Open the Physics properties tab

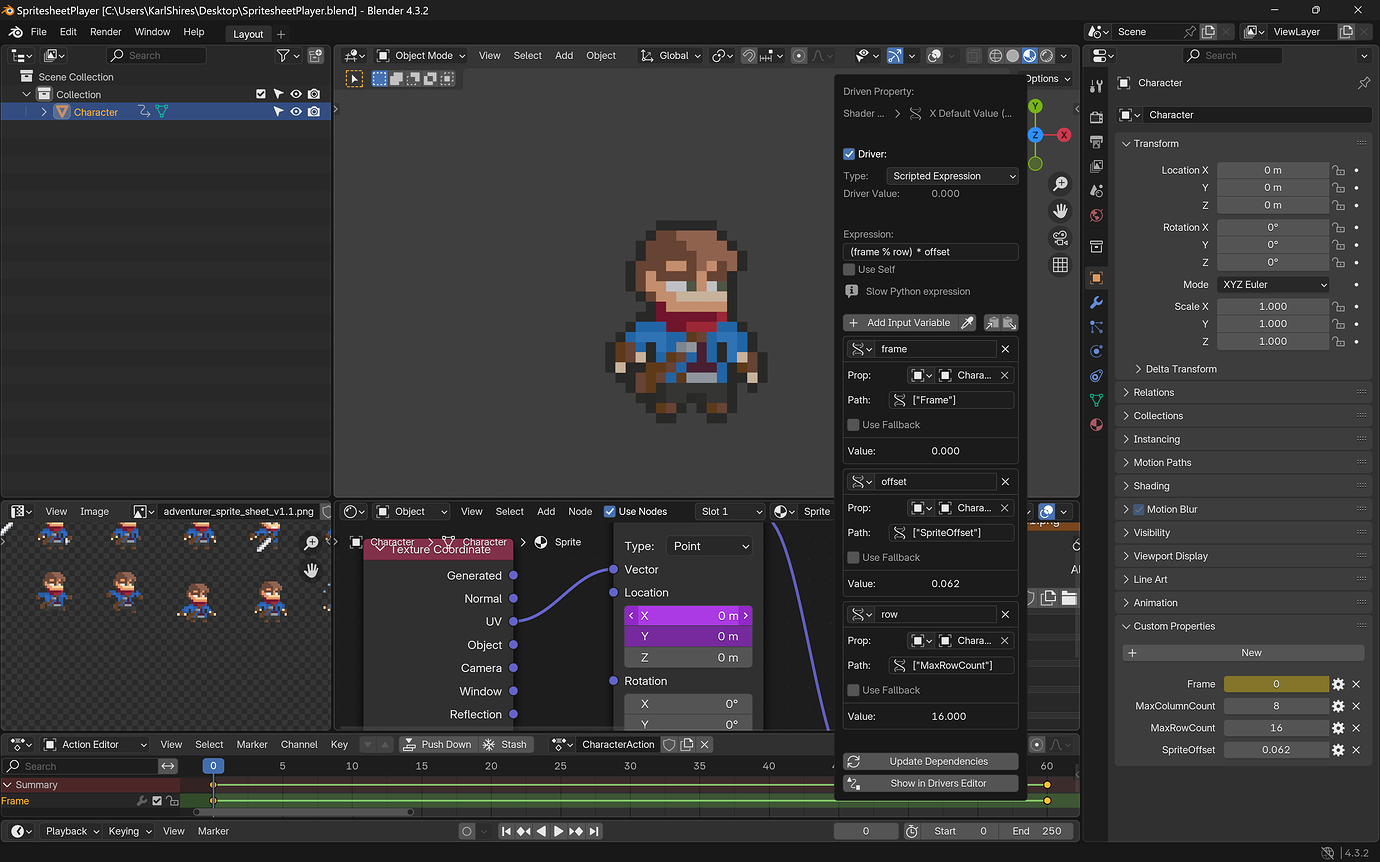1096,351
